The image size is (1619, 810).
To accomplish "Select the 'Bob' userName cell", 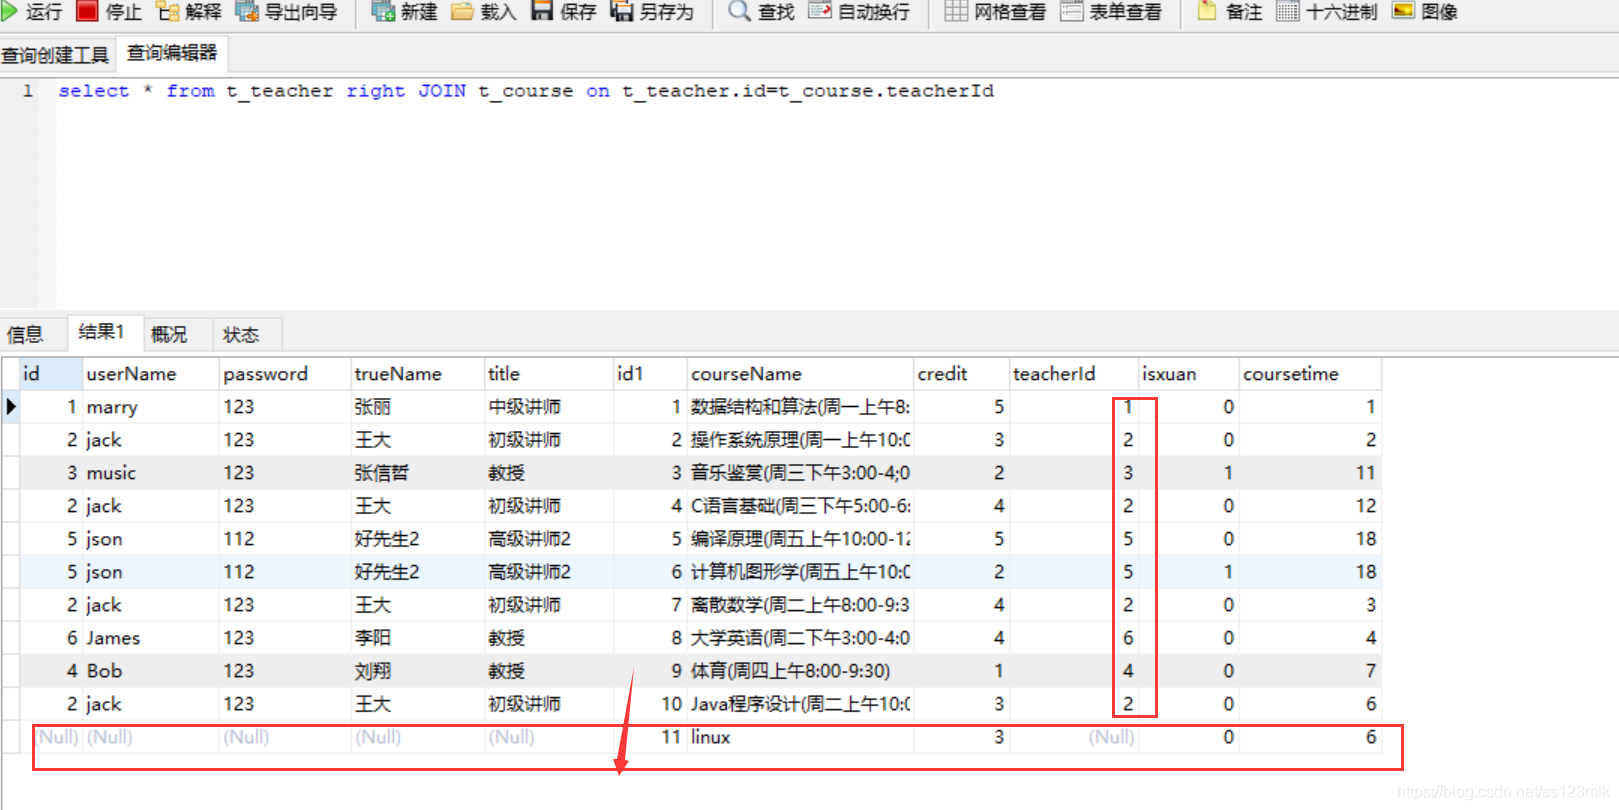I will (150, 671).
